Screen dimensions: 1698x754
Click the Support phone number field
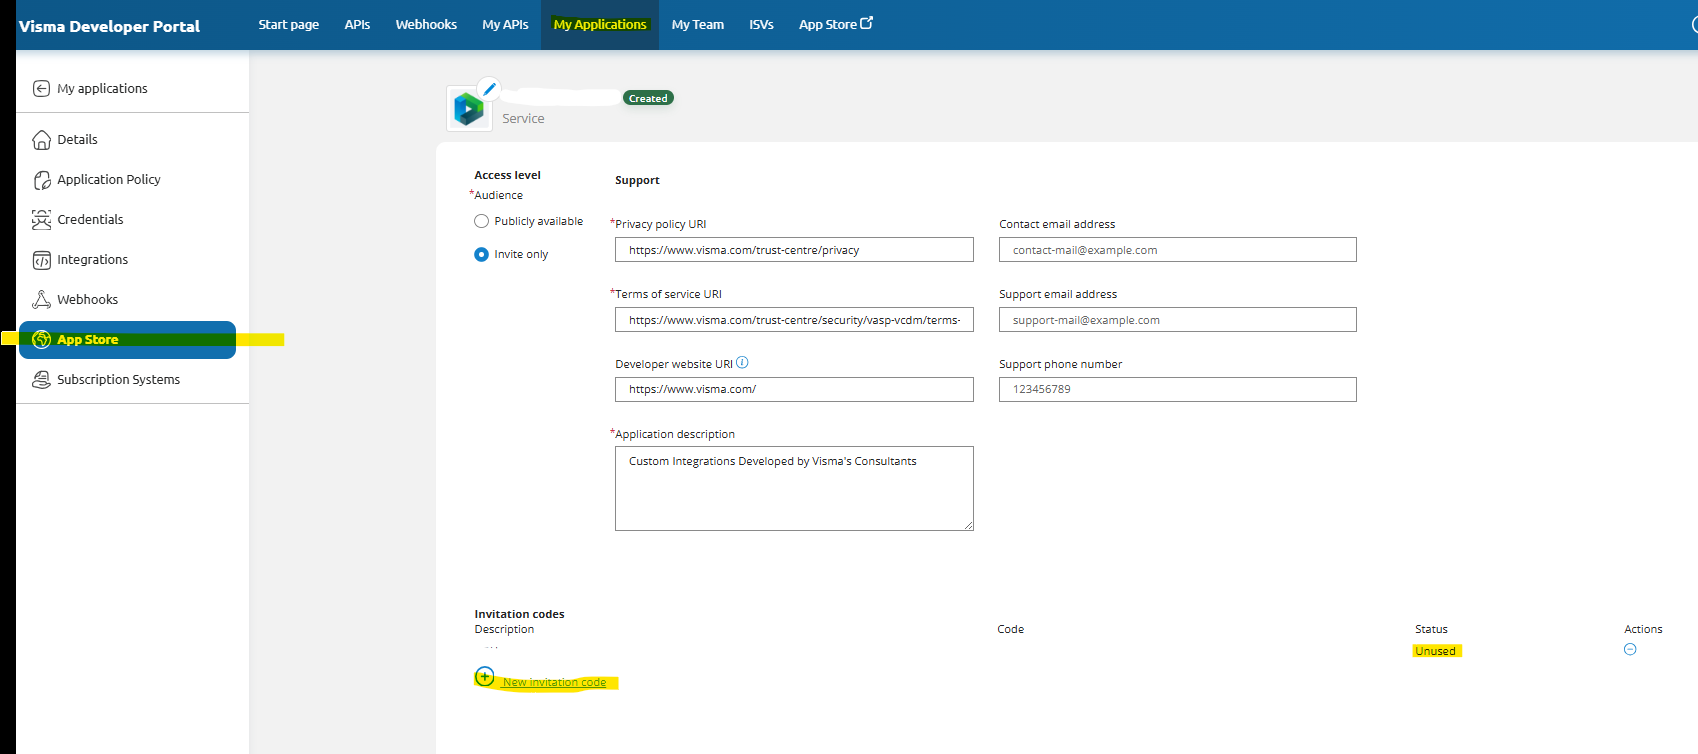point(1177,389)
